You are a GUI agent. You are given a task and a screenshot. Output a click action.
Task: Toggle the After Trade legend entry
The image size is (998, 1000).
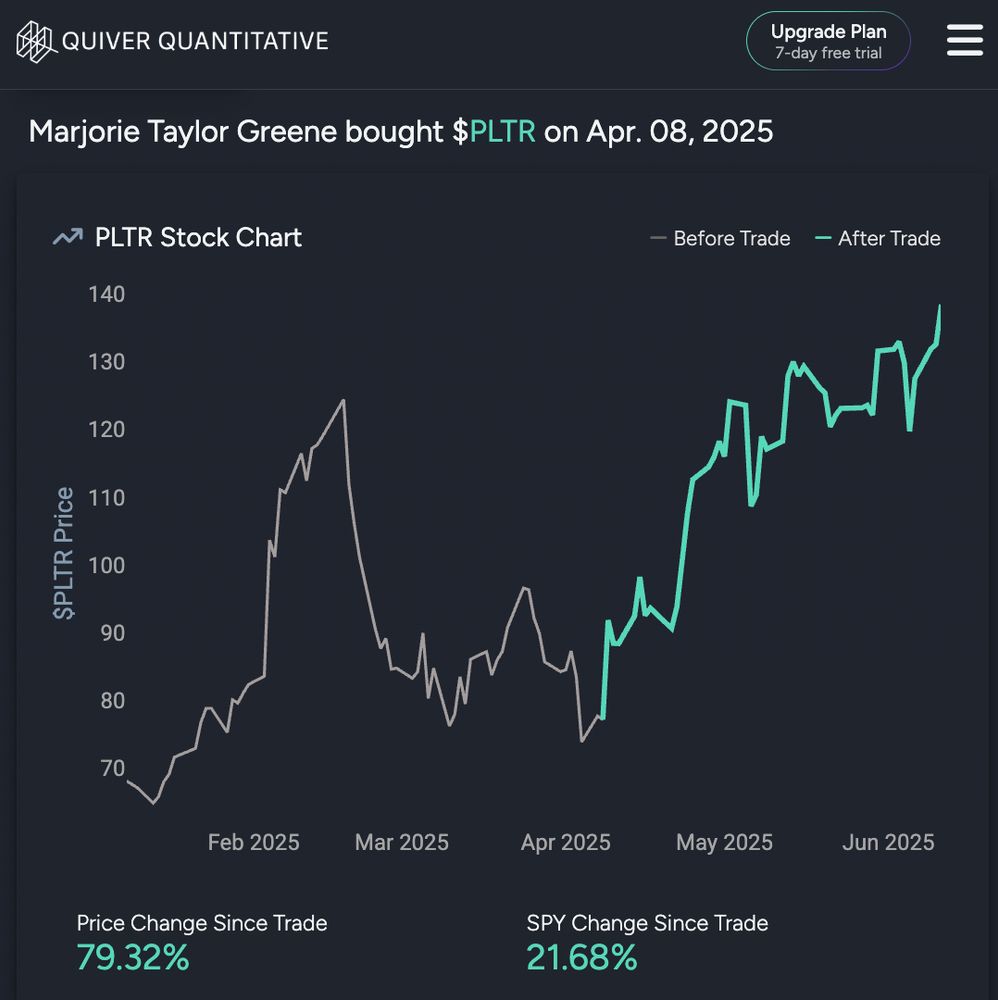[877, 239]
